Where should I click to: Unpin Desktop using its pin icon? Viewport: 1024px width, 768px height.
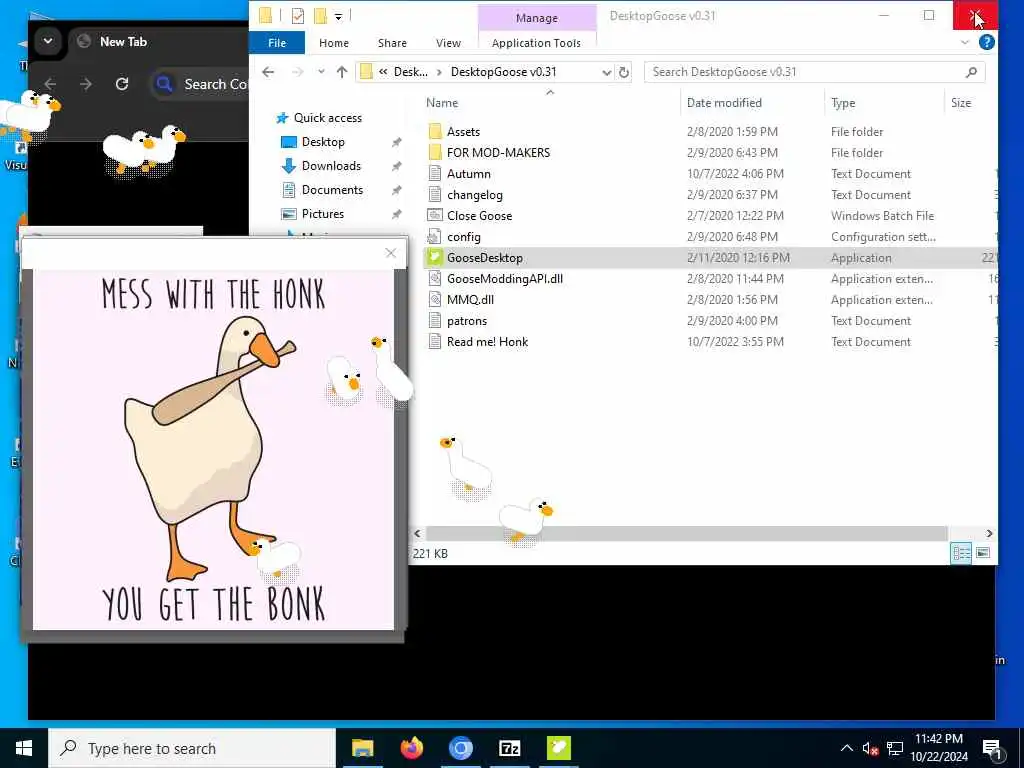(396, 142)
